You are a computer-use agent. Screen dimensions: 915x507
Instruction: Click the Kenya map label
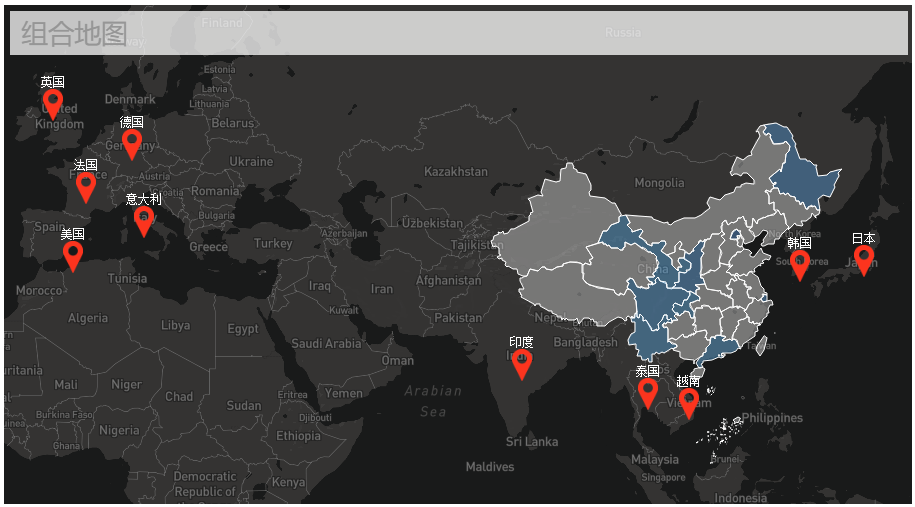pyautogui.click(x=288, y=482)
